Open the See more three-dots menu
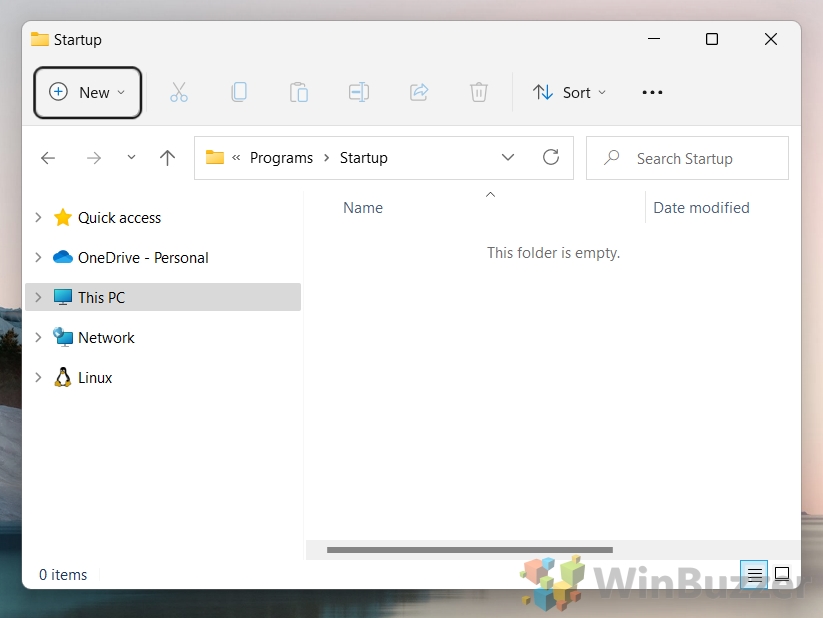The width and height of the screenshot is (823, 618). pyautogui.click(x=652, y=92)
